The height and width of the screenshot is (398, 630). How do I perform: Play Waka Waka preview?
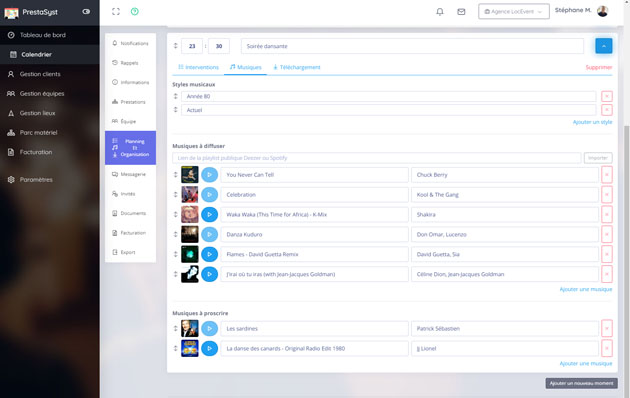click(x=209, y=214)
